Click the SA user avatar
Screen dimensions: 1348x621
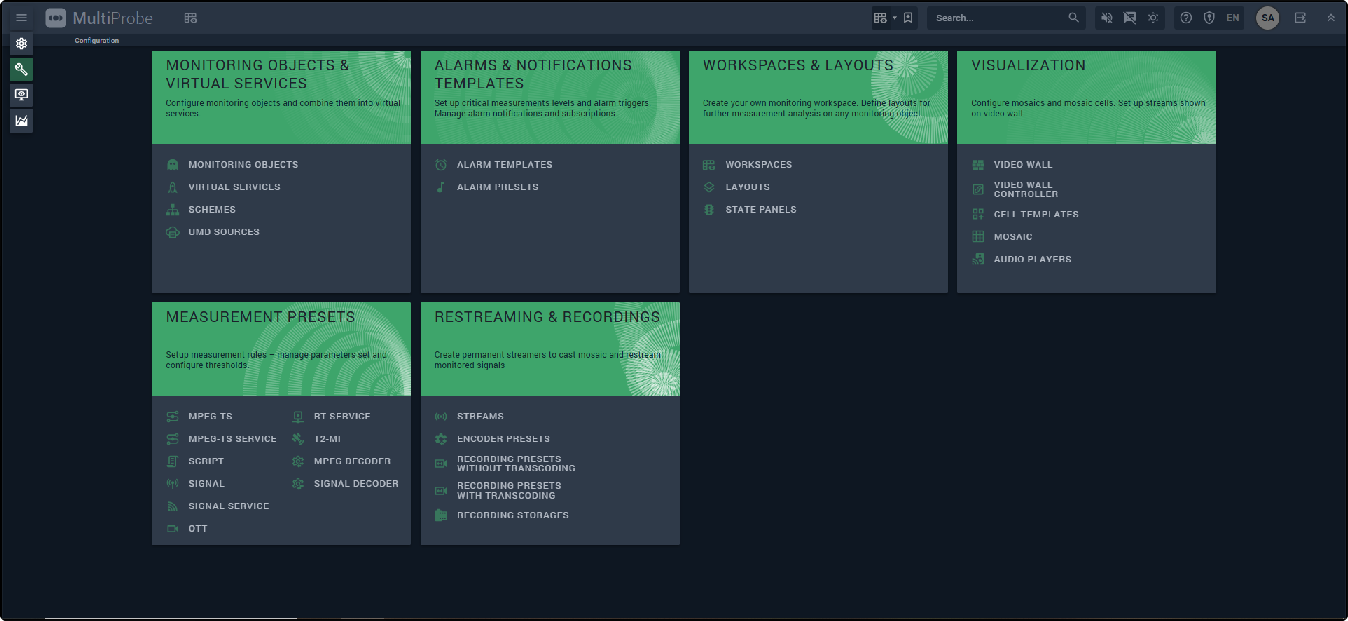pos(1267,18)
